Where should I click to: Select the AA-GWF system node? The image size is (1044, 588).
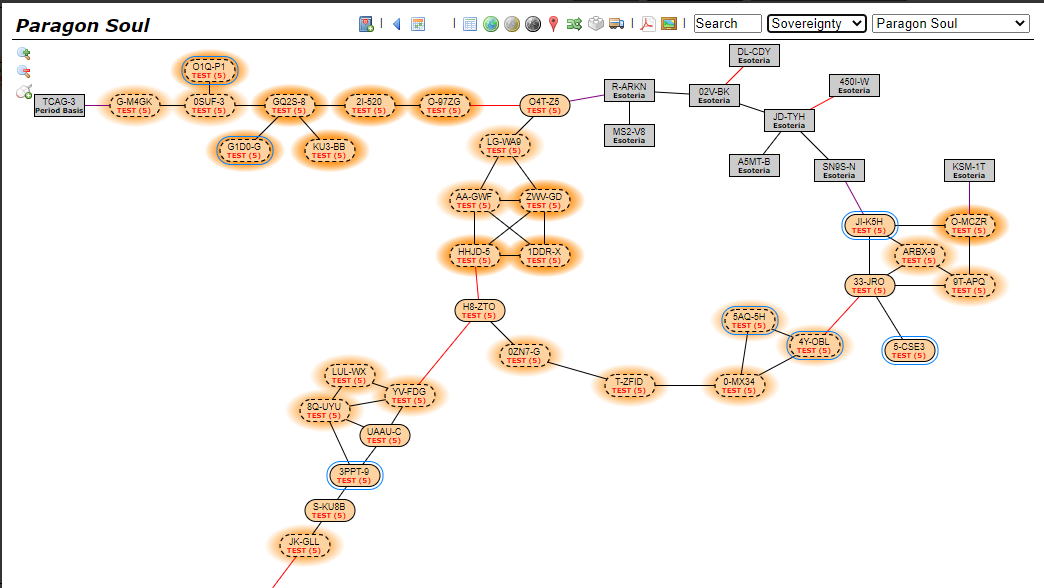(474, 200)
